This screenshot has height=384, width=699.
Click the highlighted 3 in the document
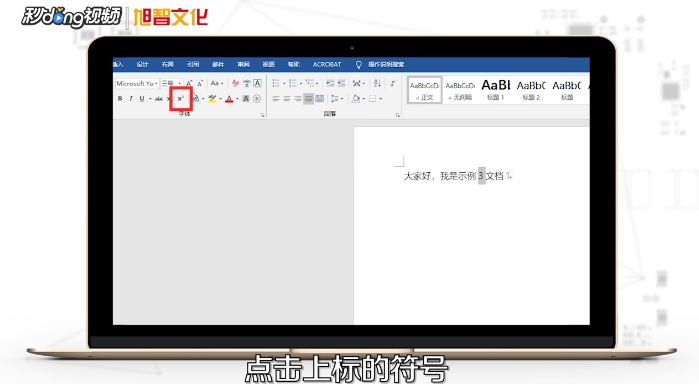click(481, 176)
